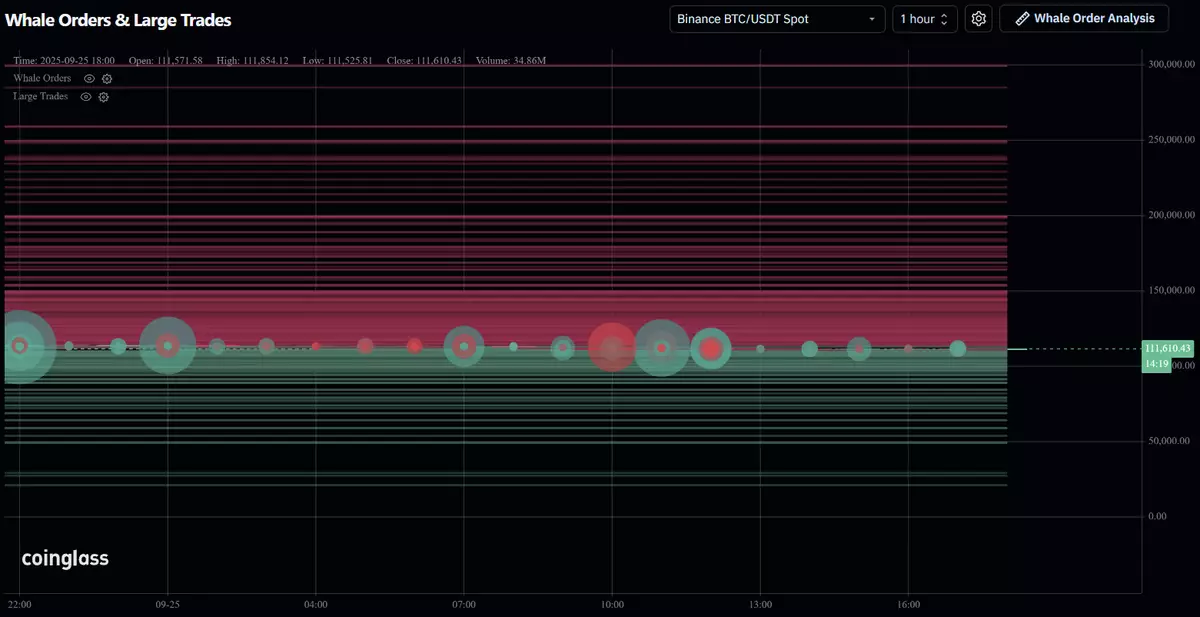Click the 07:00 time axis label

(464, 605)
